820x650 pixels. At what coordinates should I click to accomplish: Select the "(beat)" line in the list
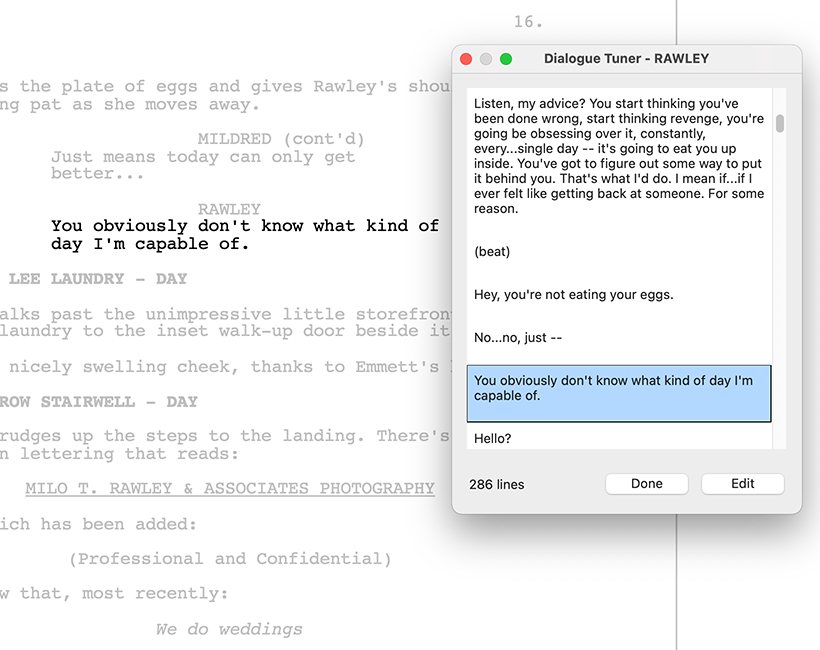pos(492,252)
